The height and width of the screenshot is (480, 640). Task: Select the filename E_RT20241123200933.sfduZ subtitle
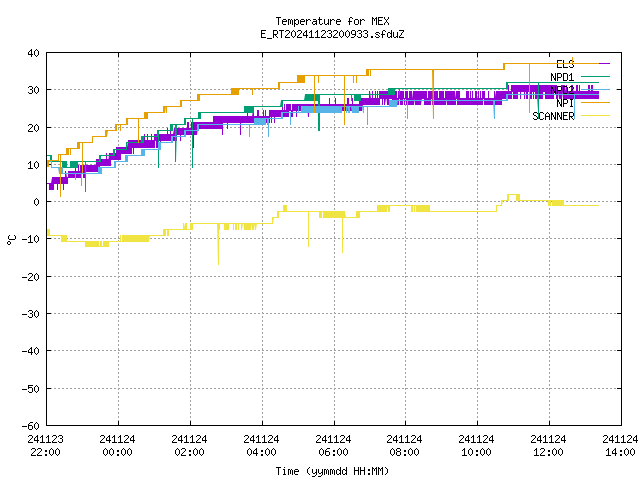pyautogui.click(x=332, y=34)
